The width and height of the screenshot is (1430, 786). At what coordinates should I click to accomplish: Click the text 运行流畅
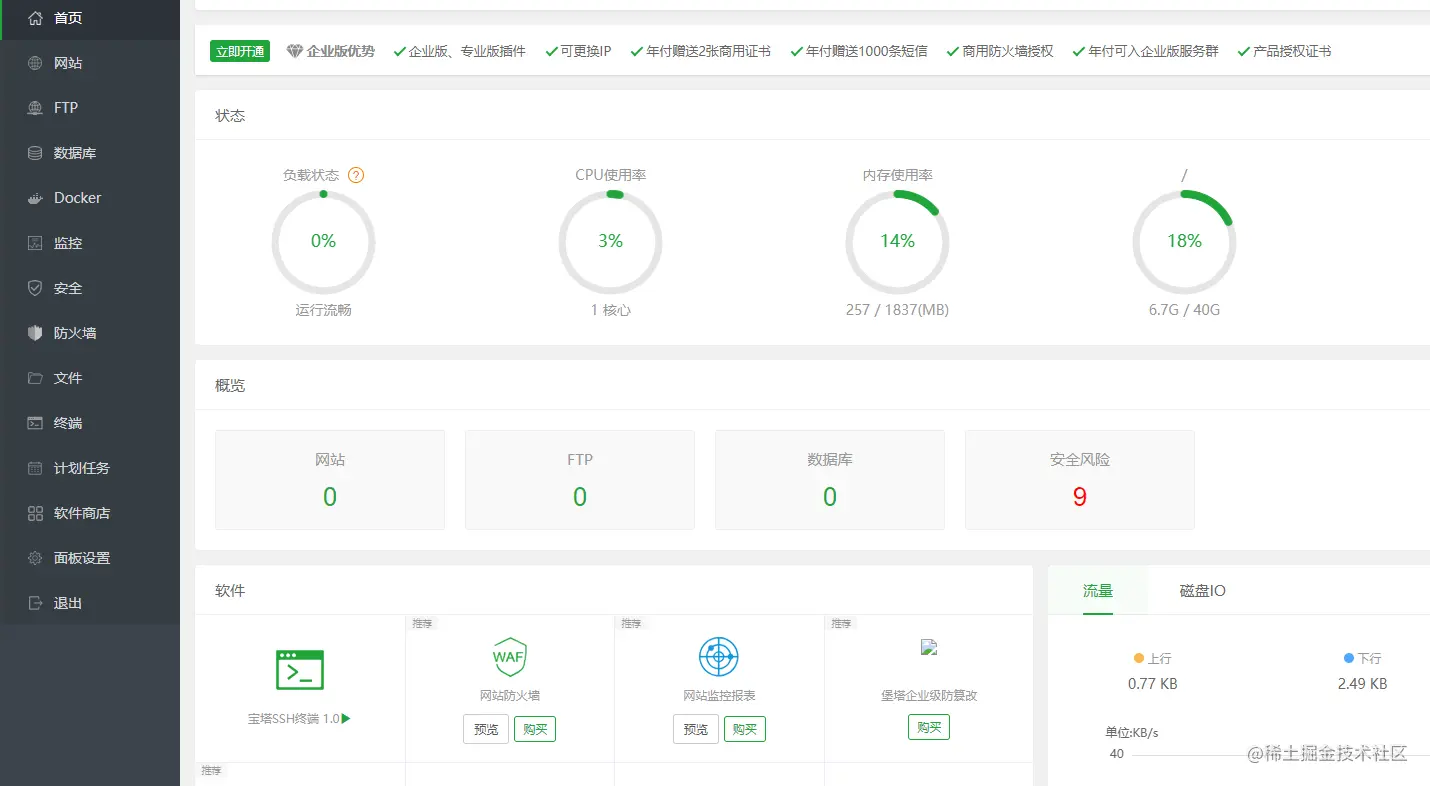323,310
